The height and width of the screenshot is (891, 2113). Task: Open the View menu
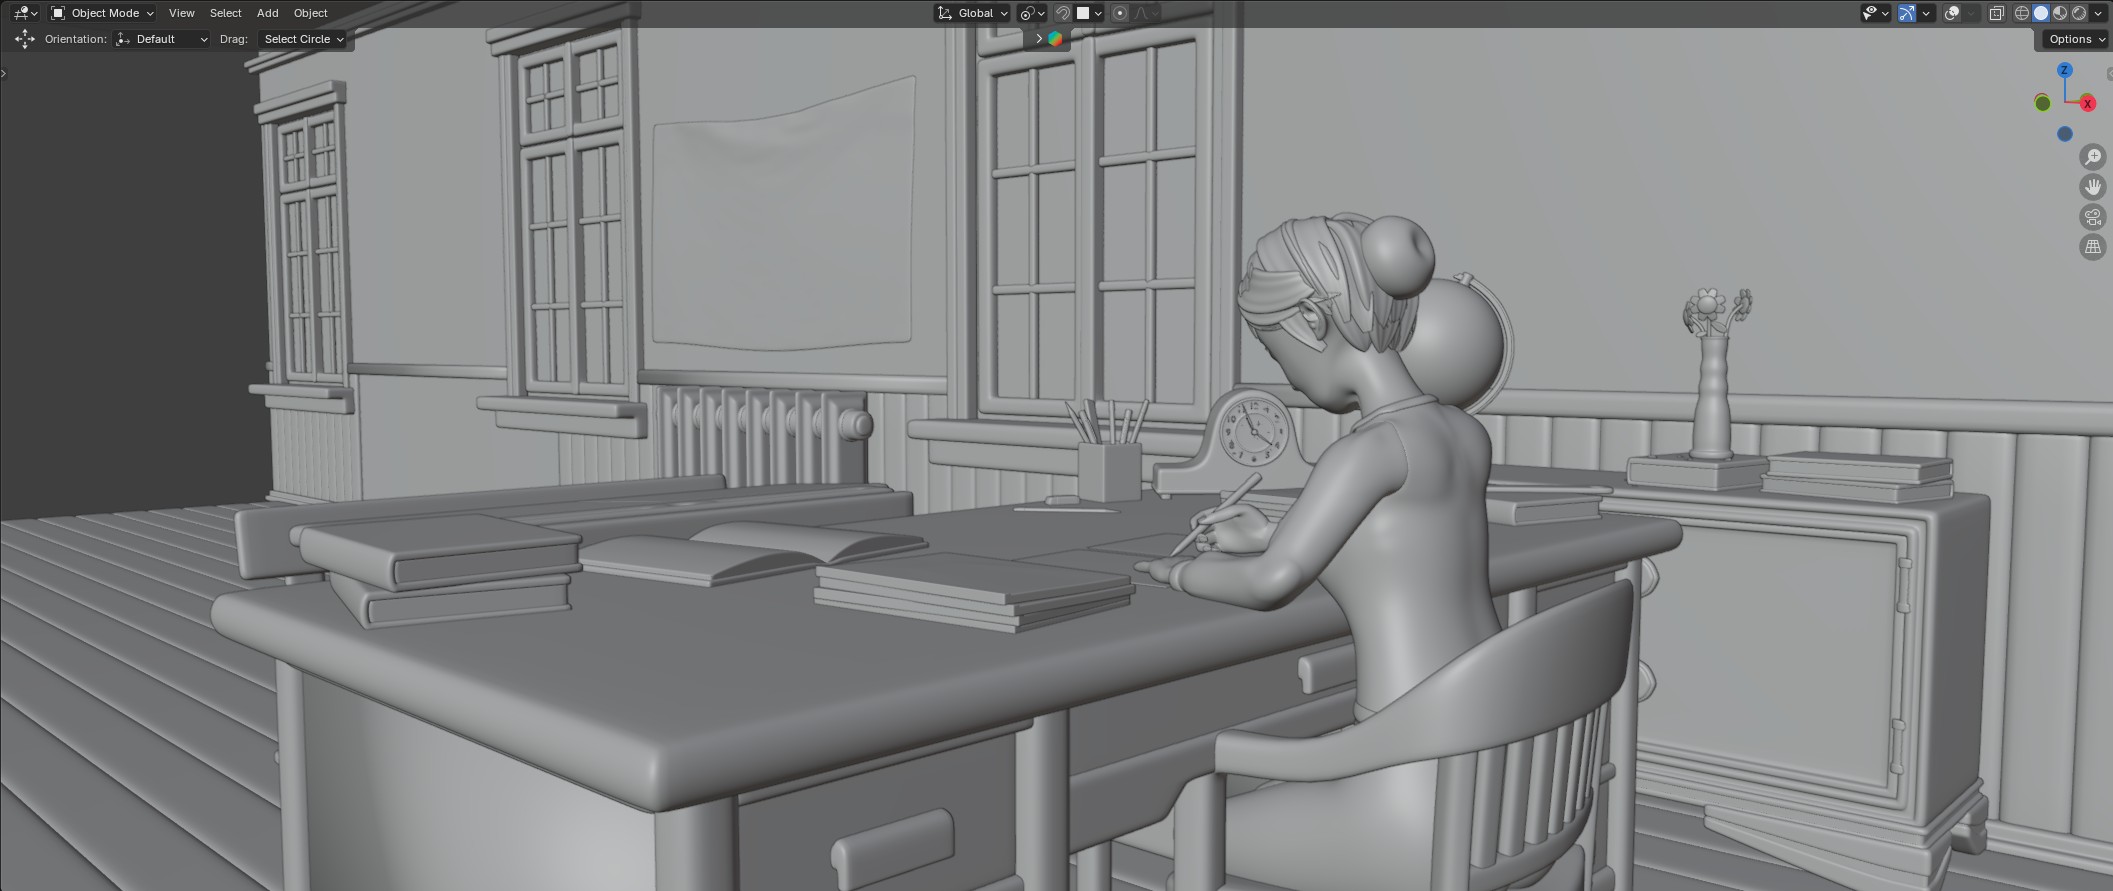point(181,13)
